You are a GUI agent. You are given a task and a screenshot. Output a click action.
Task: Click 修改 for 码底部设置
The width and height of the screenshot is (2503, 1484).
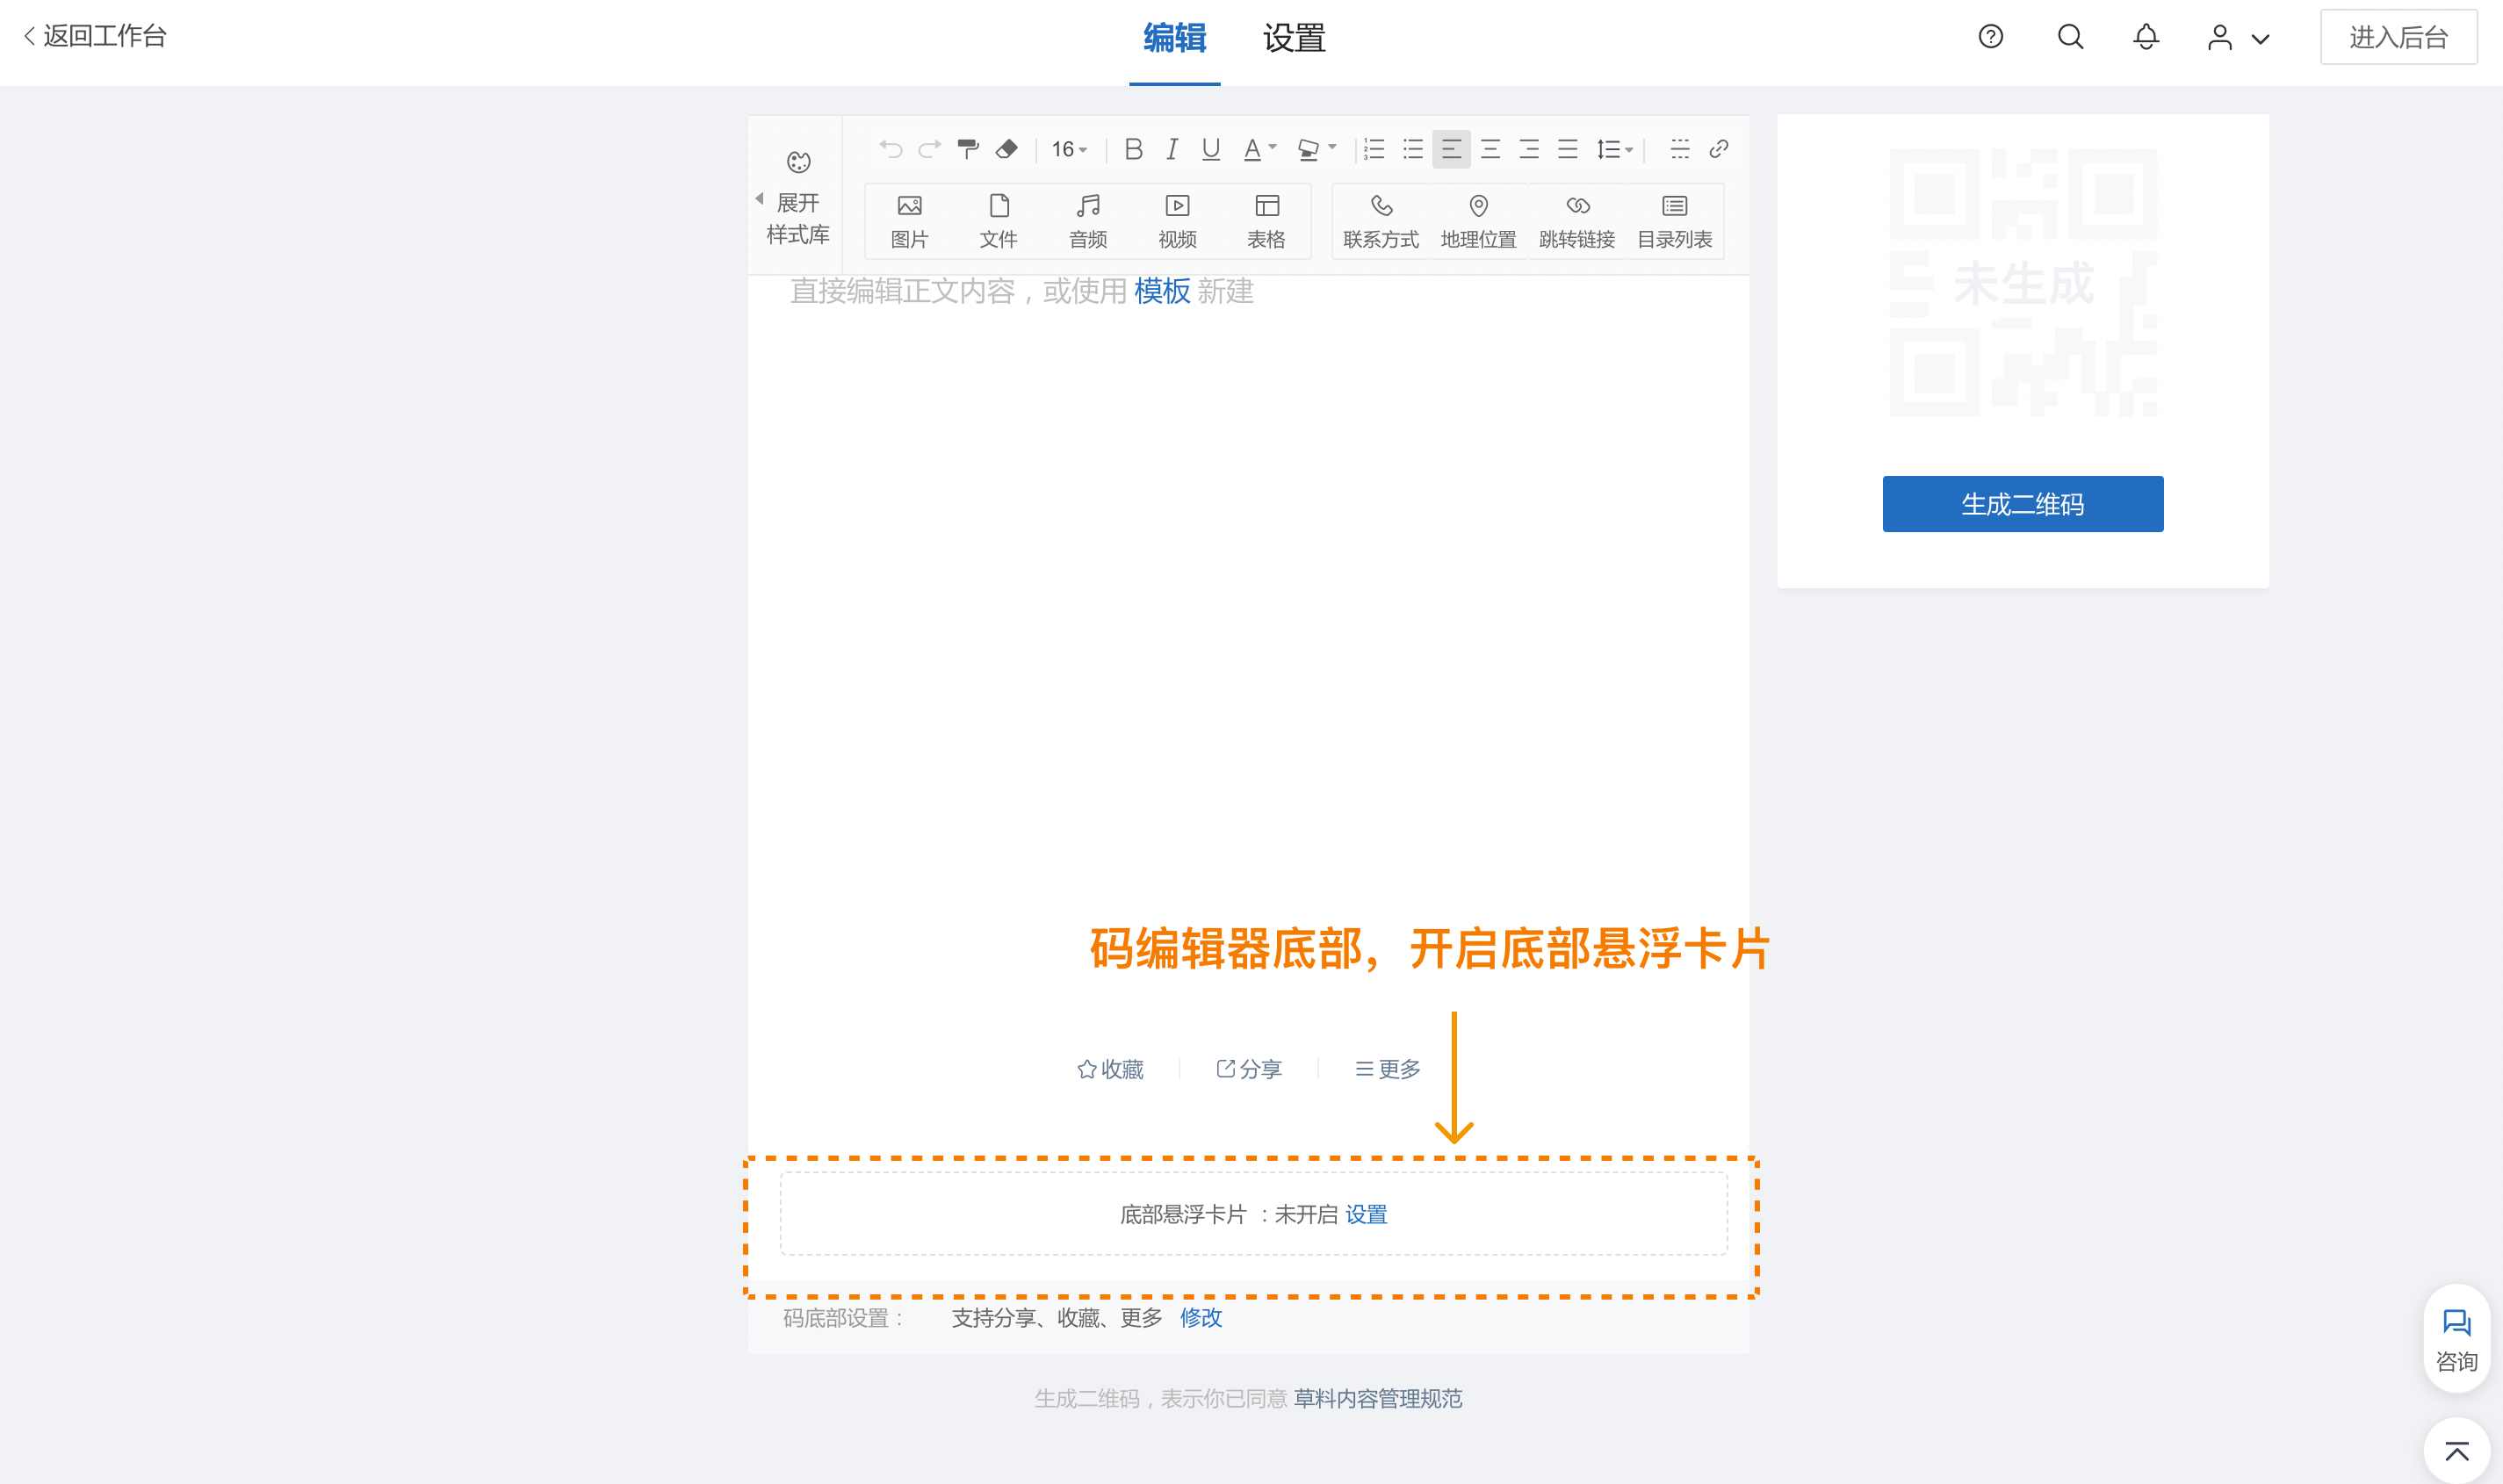pos(1201,1317)
